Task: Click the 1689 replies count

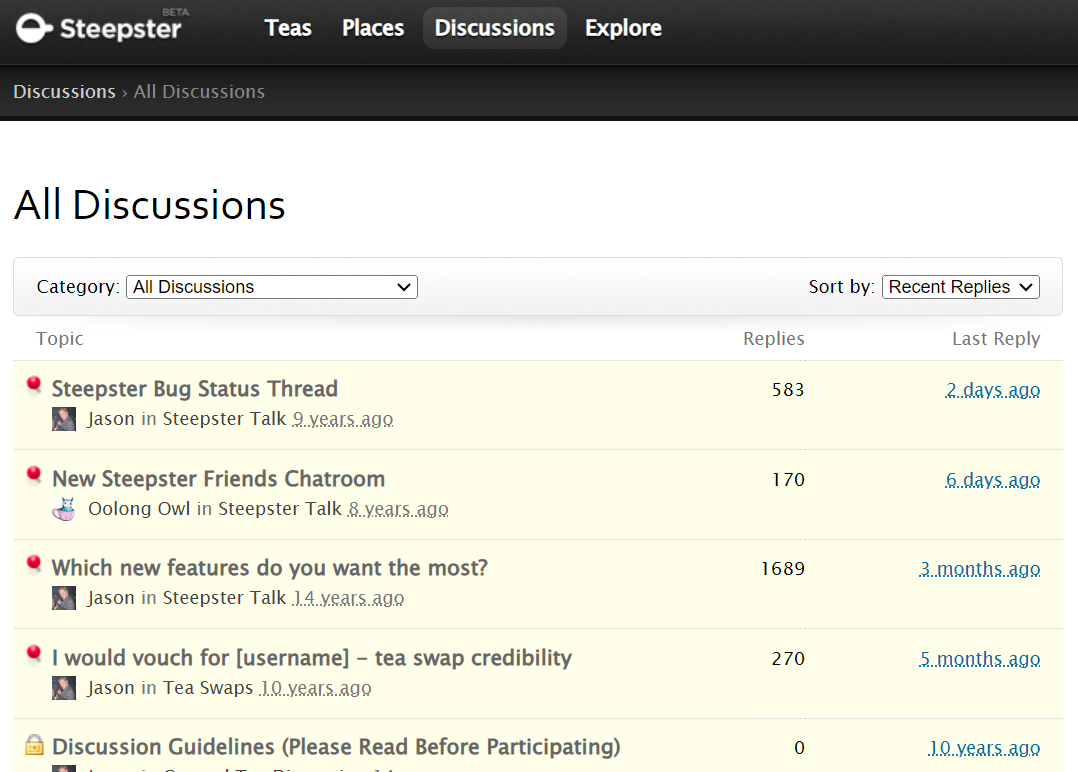Action: tap(782, 569)
